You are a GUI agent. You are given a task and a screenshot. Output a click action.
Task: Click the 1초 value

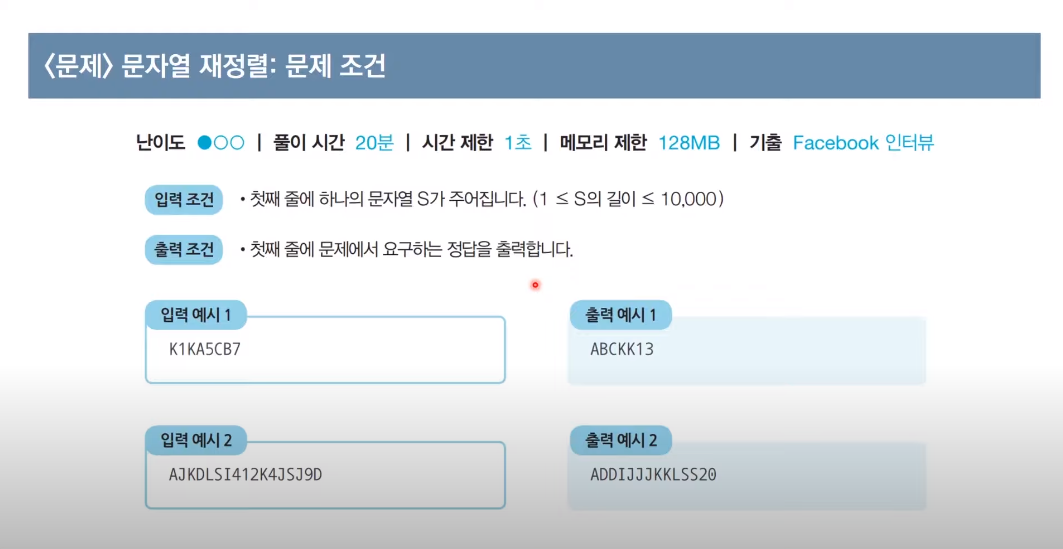pos(518,143)
